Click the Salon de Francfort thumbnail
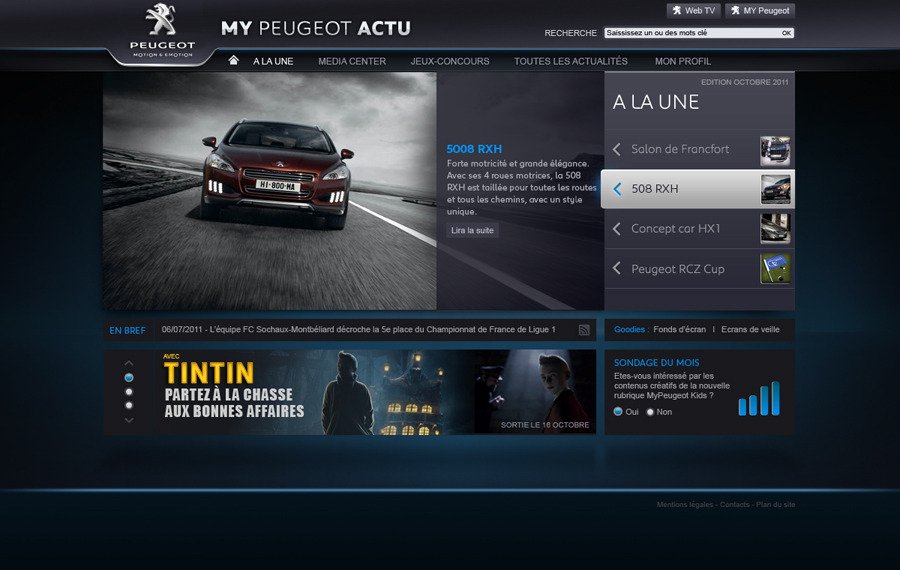The width and height of the screenshot is (900, 570). click(x=774, y=150)
